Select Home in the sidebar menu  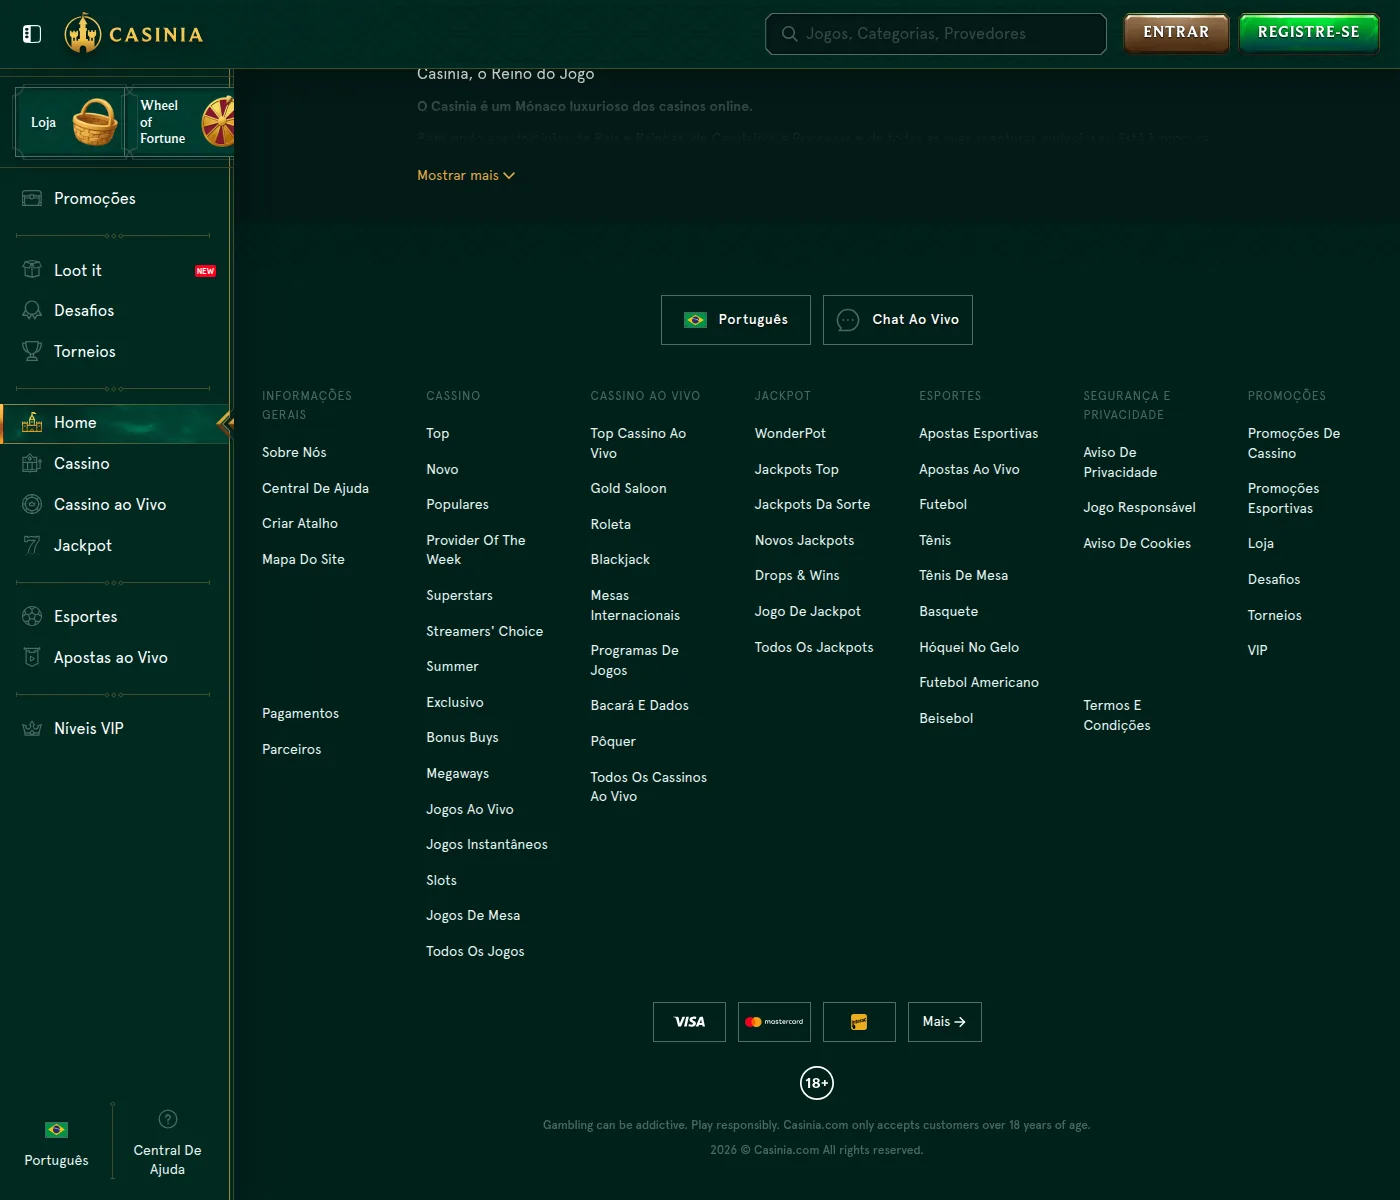115,423
